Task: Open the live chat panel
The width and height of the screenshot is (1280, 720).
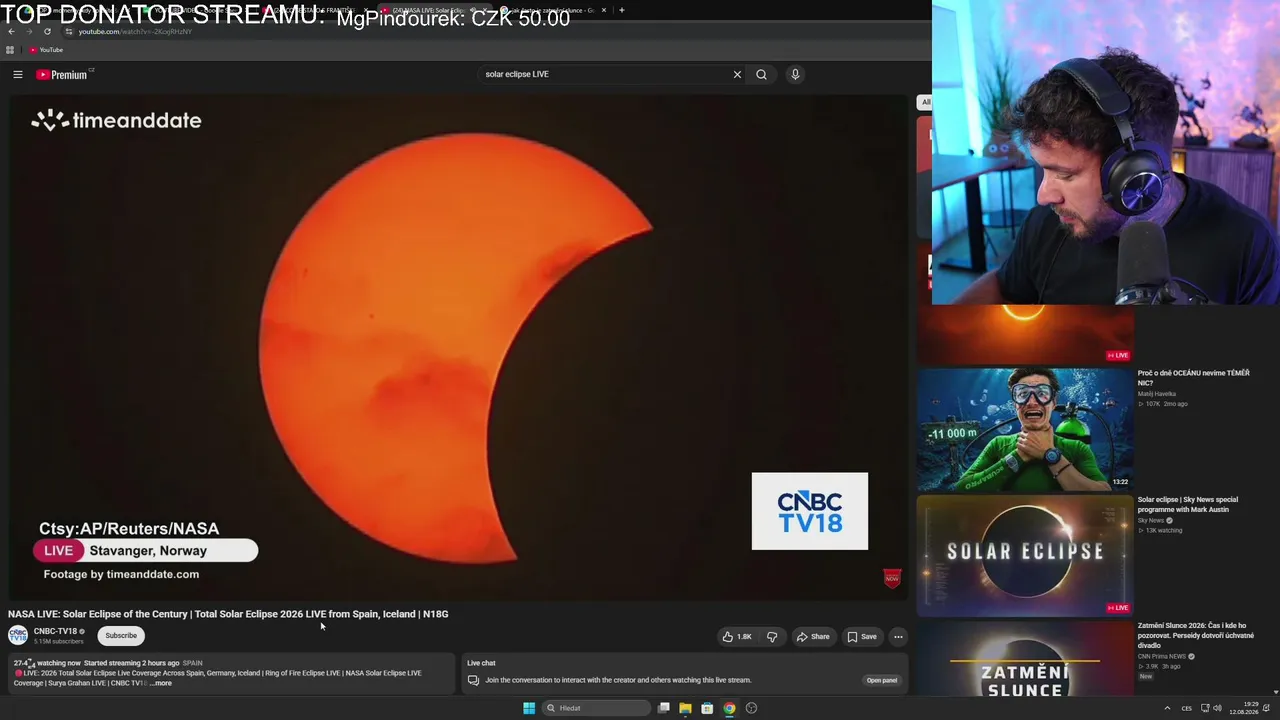Action: click(882, 680)
